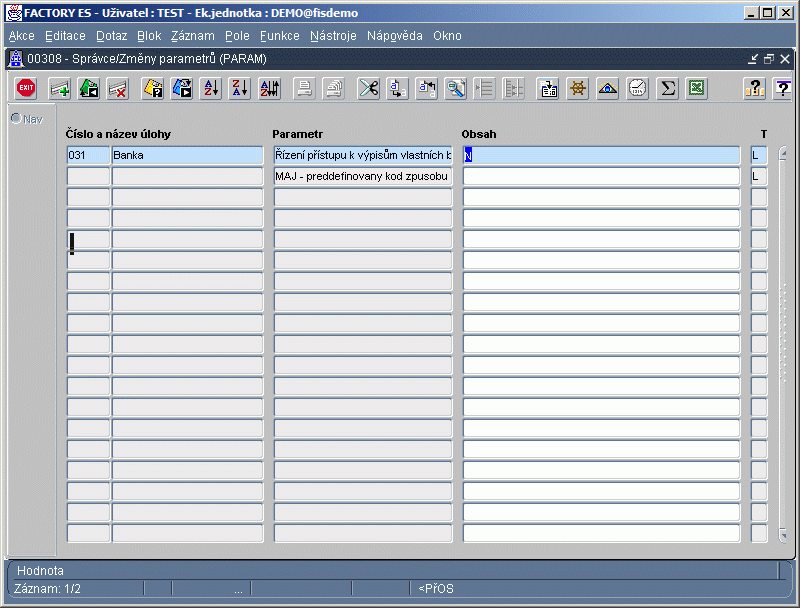
Task: Click the enter query icon with question mark
Action: (153, 89)
